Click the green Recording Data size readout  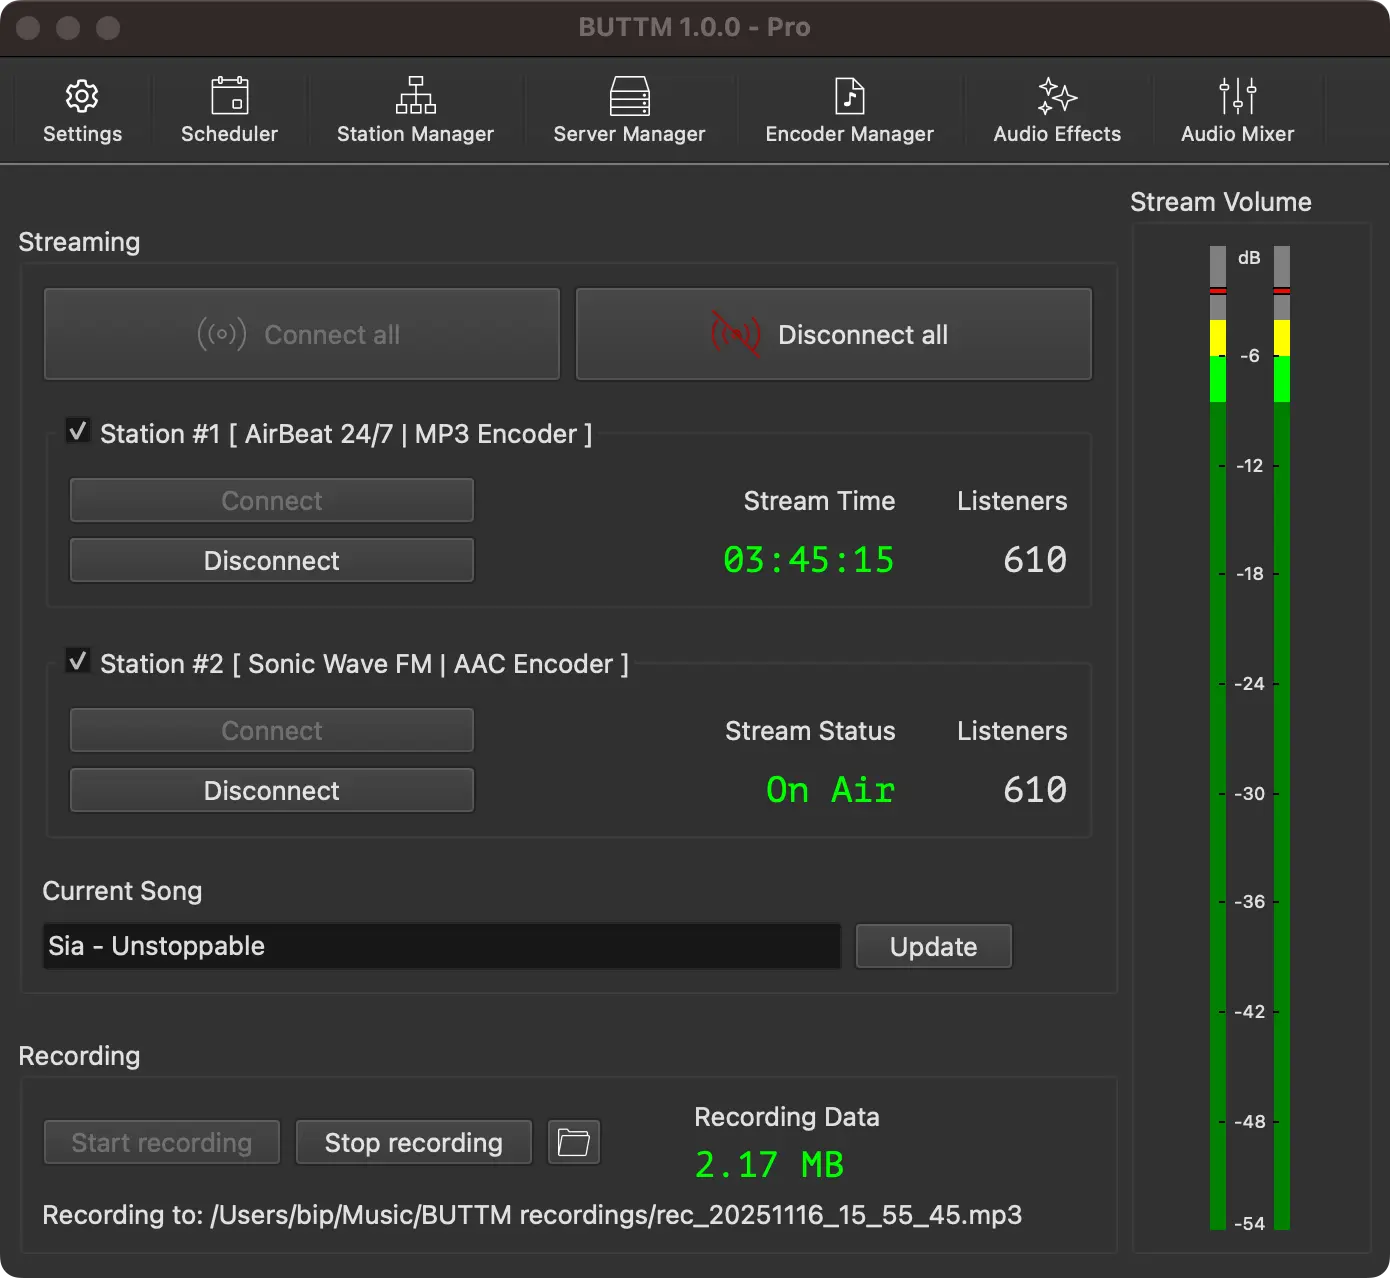coord(769,1165)
